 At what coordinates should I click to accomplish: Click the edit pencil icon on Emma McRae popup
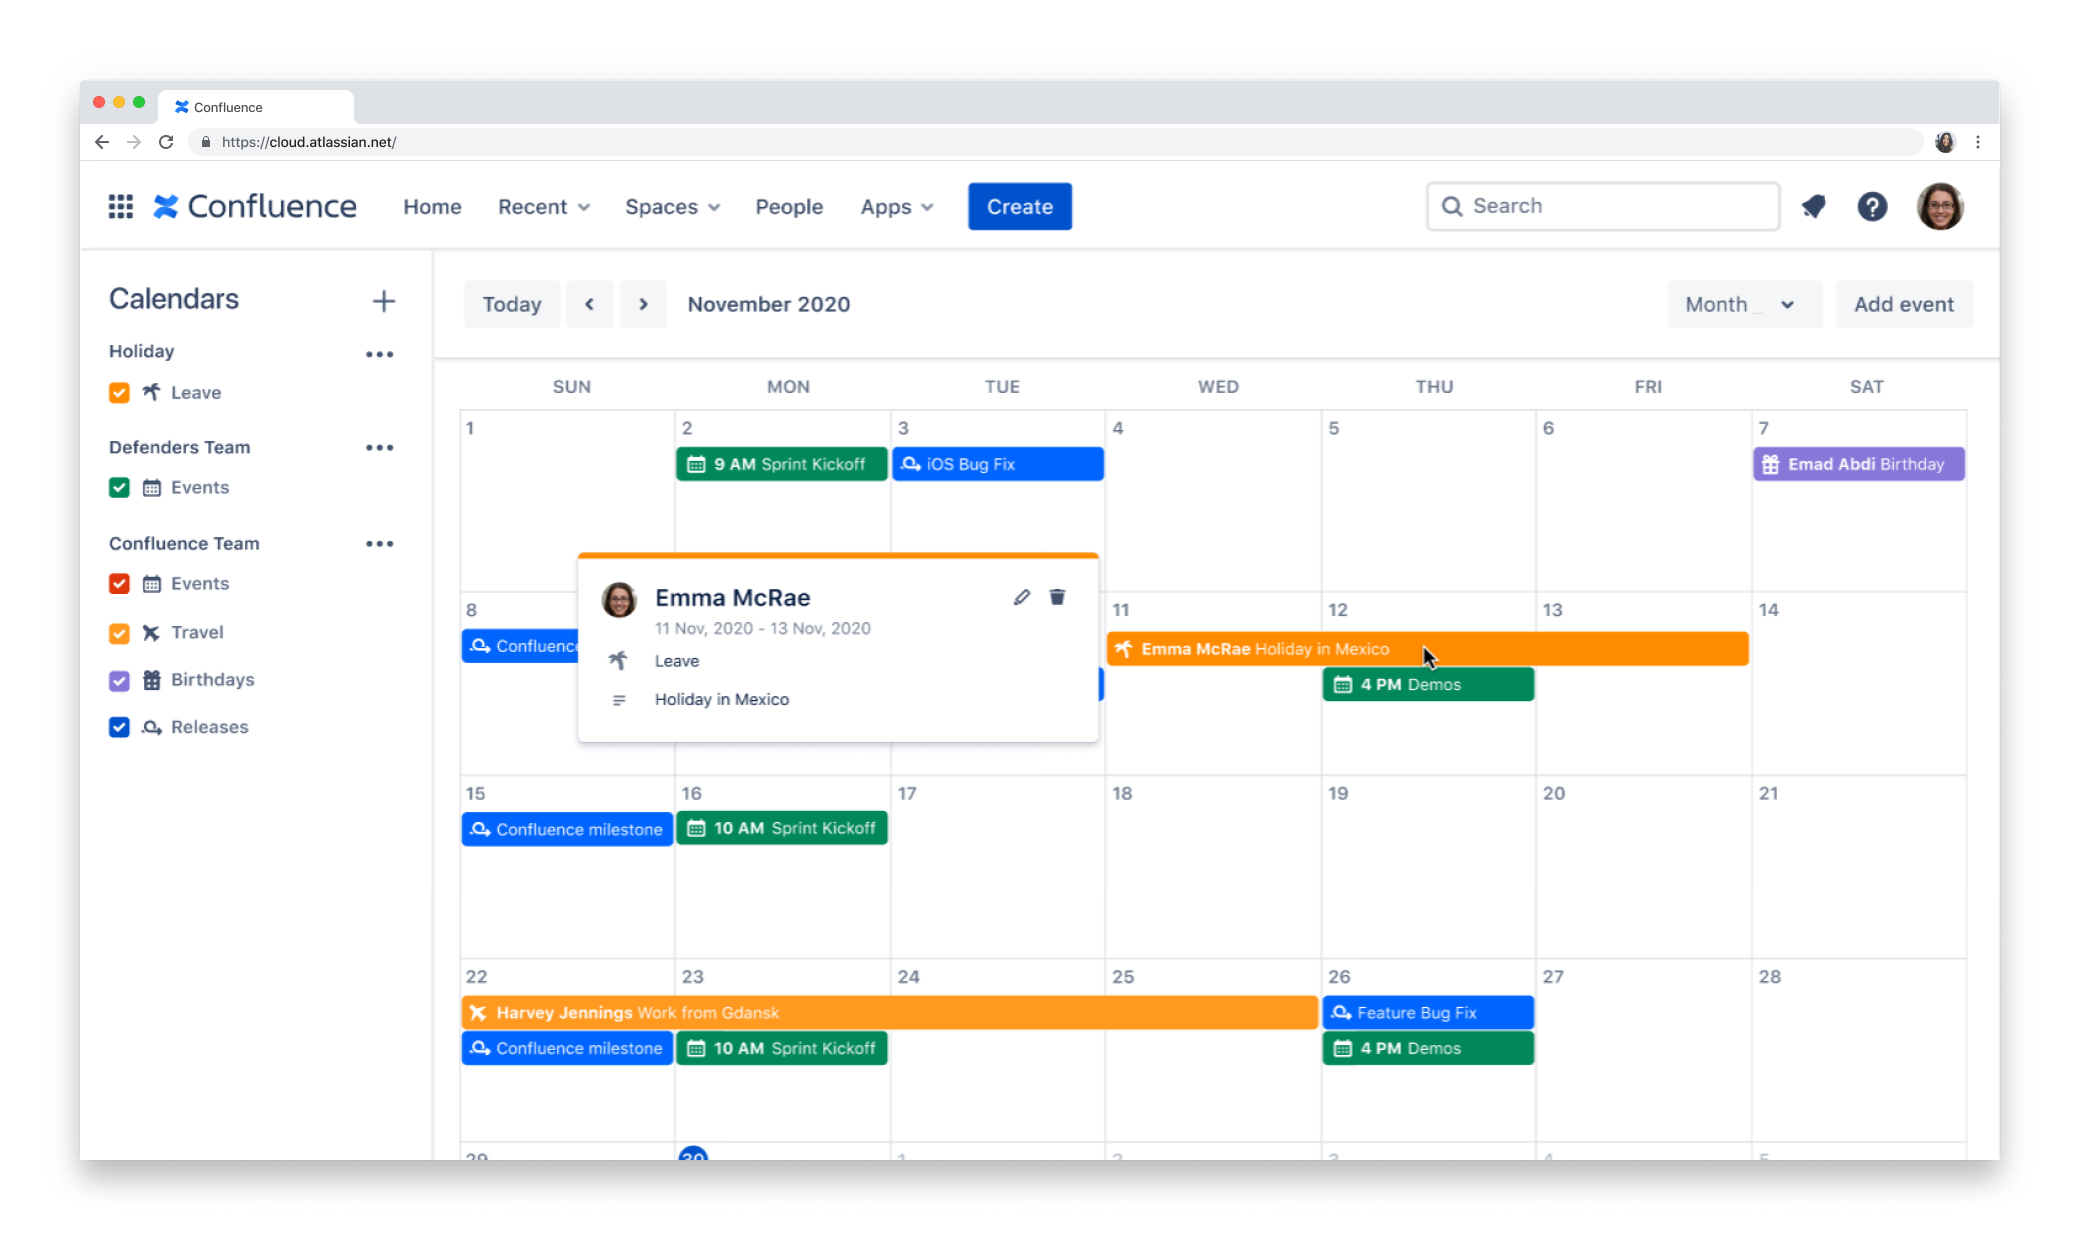[x=1022, y=595]
